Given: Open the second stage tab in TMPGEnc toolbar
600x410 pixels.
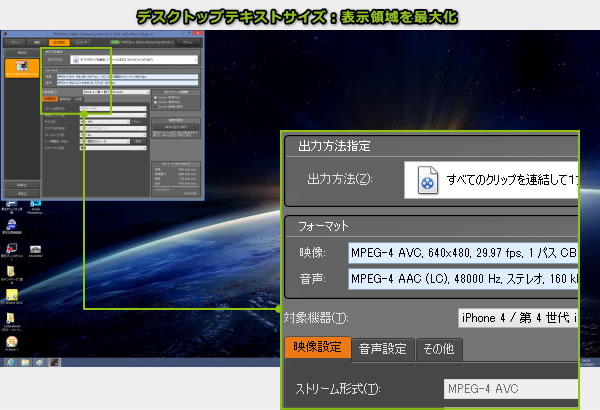Looking at the screenshot, I should click(37, 42).
